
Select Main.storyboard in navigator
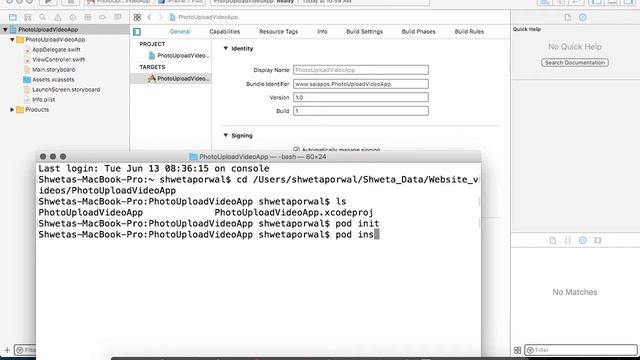pos(53,69)
